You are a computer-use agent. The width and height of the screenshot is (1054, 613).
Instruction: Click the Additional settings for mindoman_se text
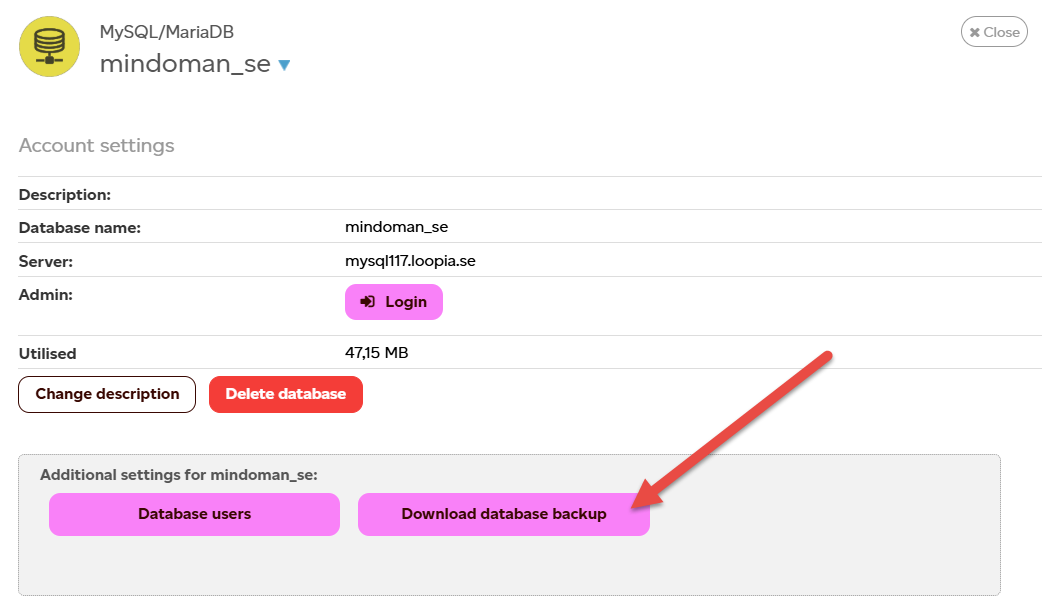coord(179,475)
